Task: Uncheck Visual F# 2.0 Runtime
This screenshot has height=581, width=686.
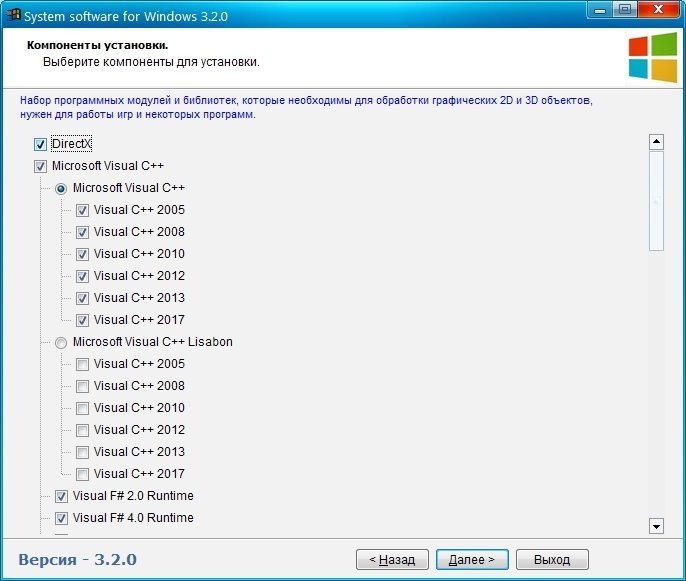Action: pos(61,496)
